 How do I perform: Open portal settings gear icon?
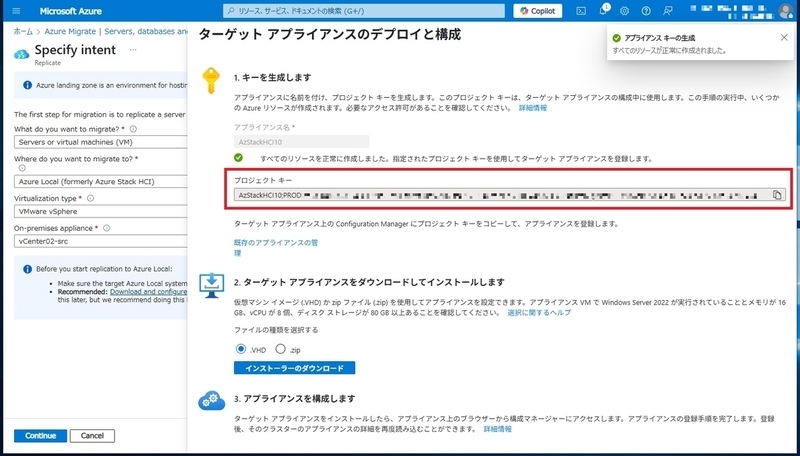point(624,11)
